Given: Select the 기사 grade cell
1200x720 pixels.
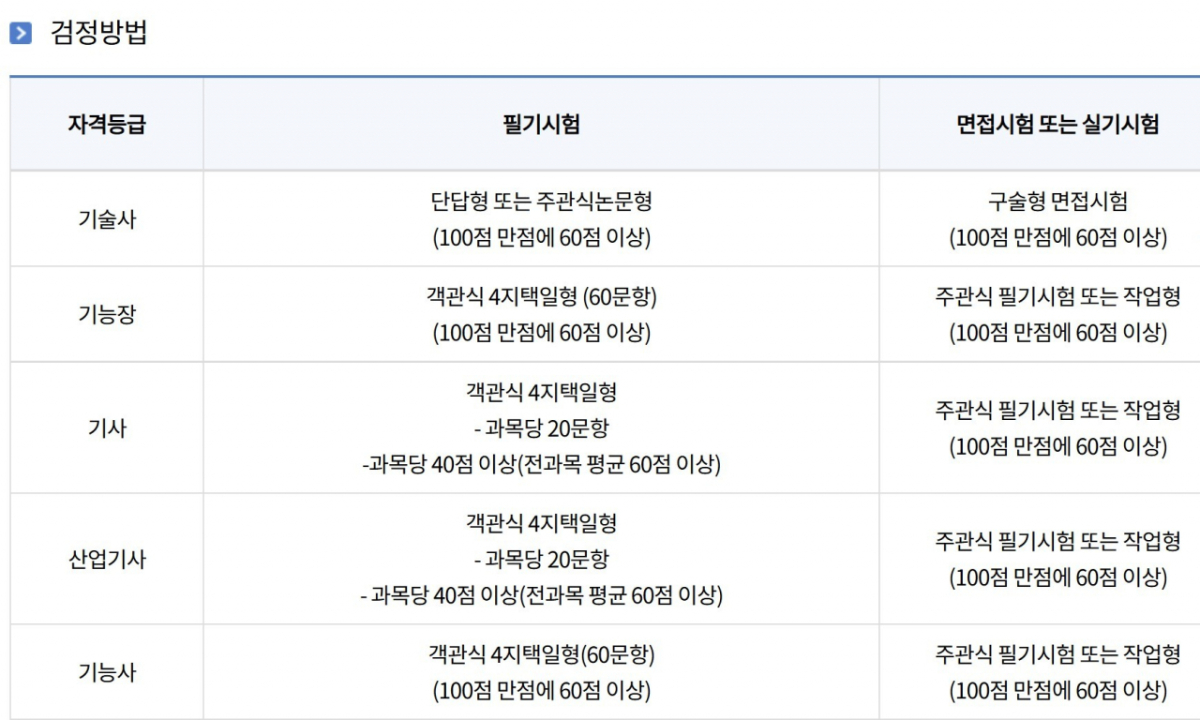Looking at the screenshot, I should (x=107, y=428).
